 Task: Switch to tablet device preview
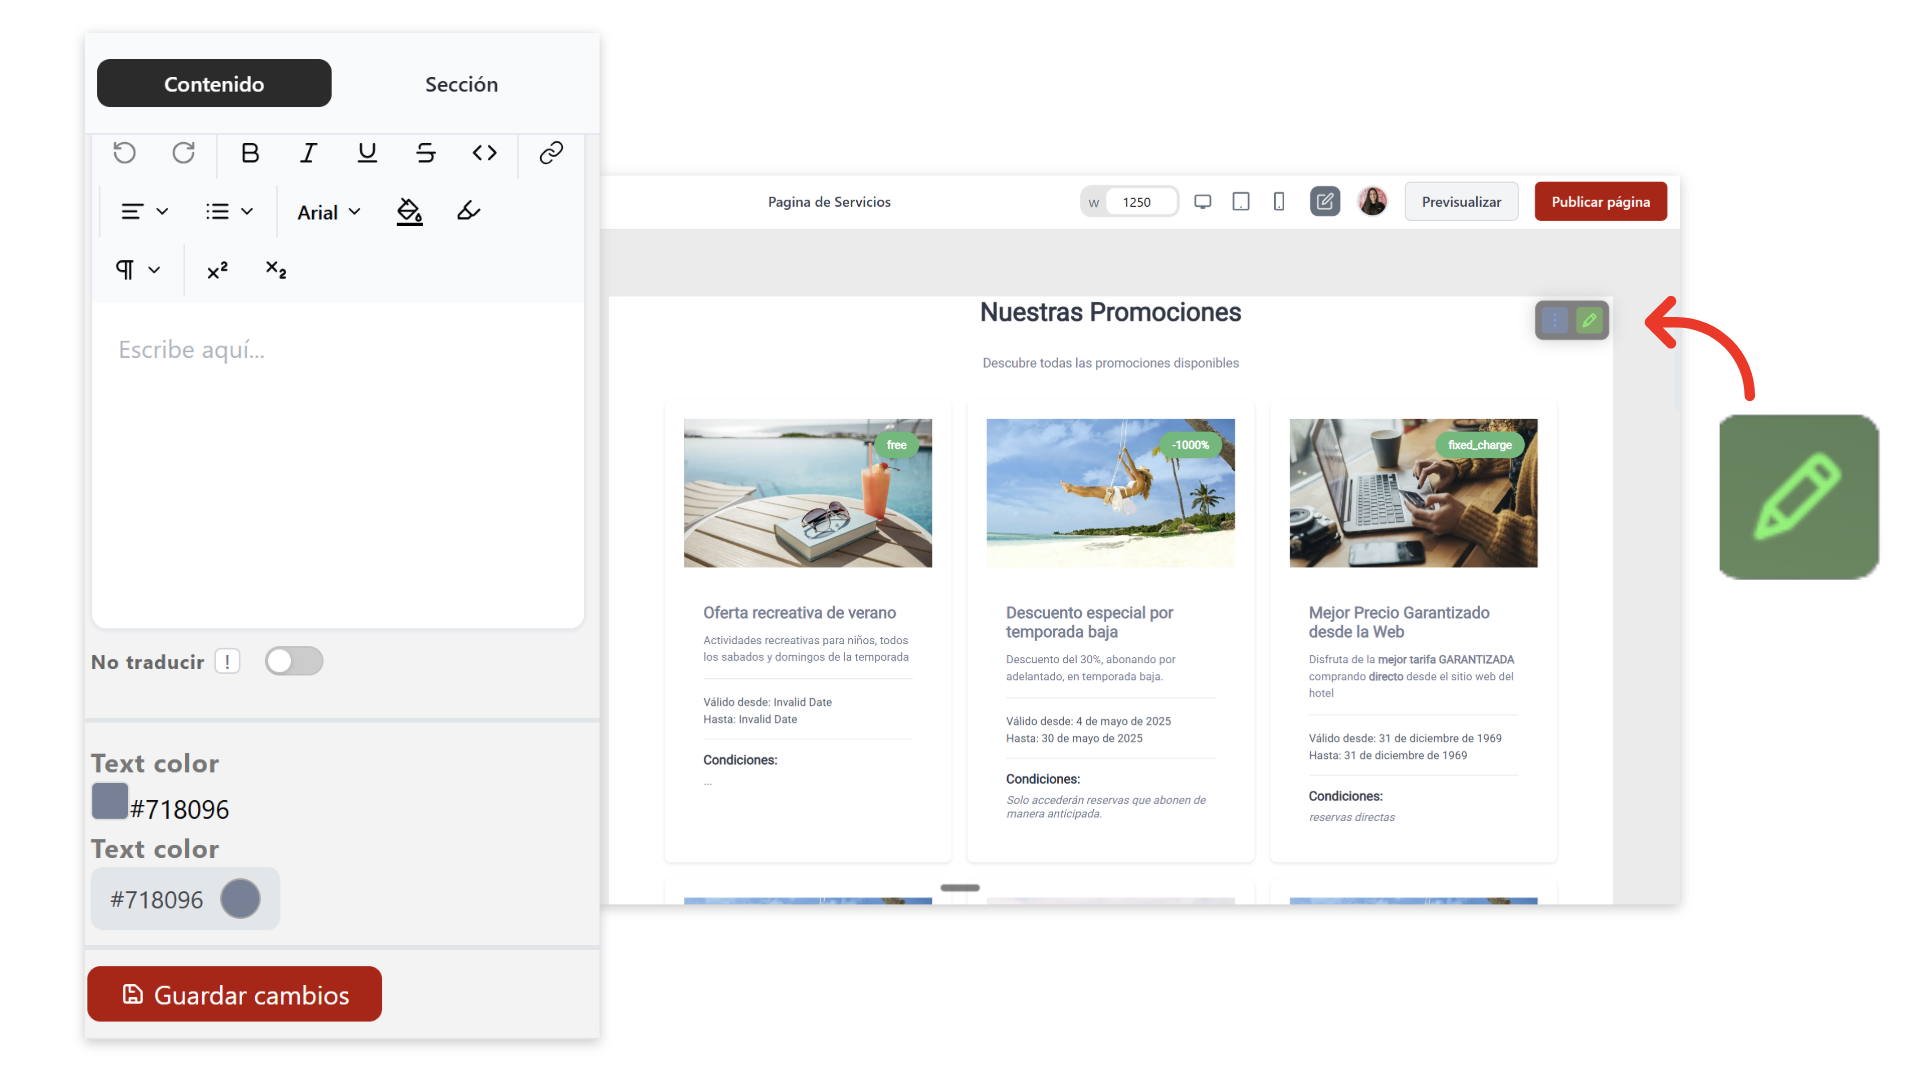pyautogui.click(x=1241, y=202)
